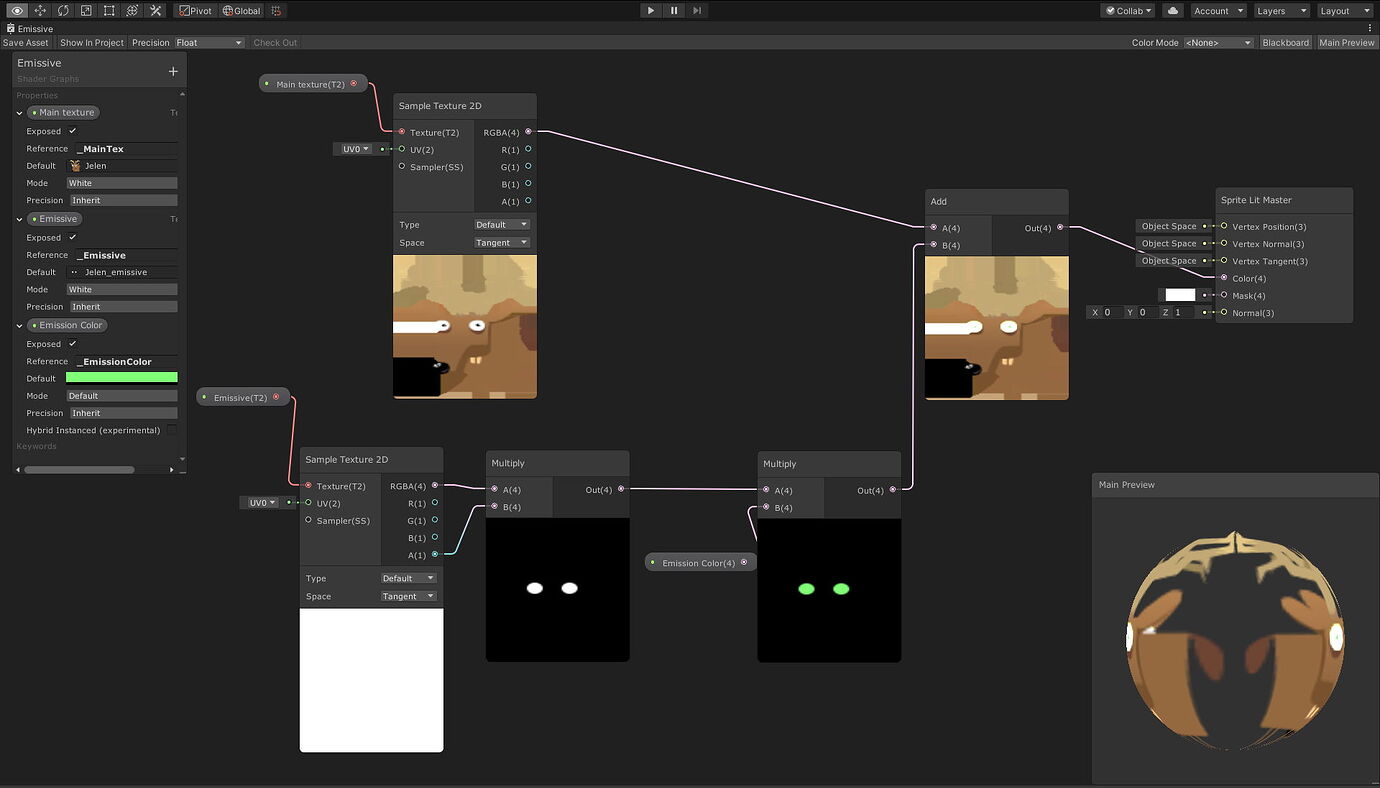Toggle the grid snapping icon

276,11
